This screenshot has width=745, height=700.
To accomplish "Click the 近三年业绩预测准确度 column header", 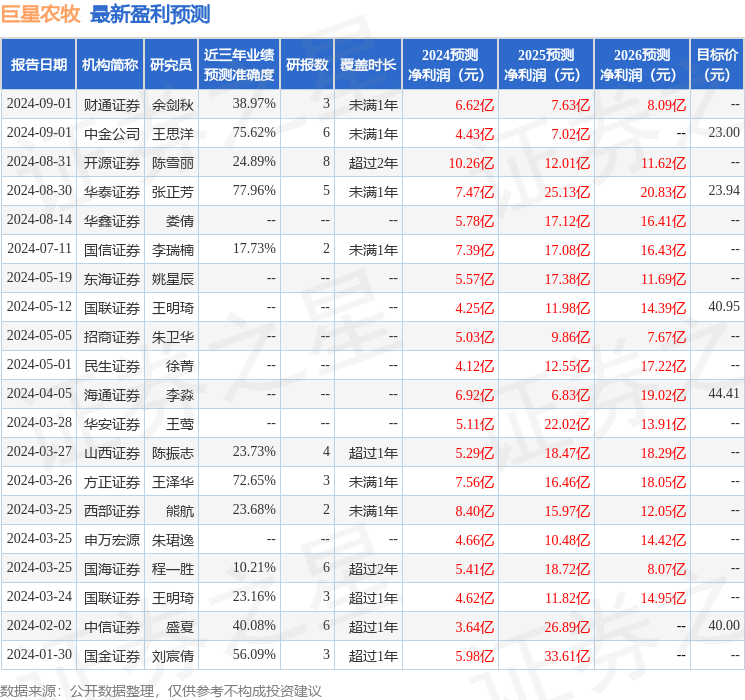I will pos(239,65).
